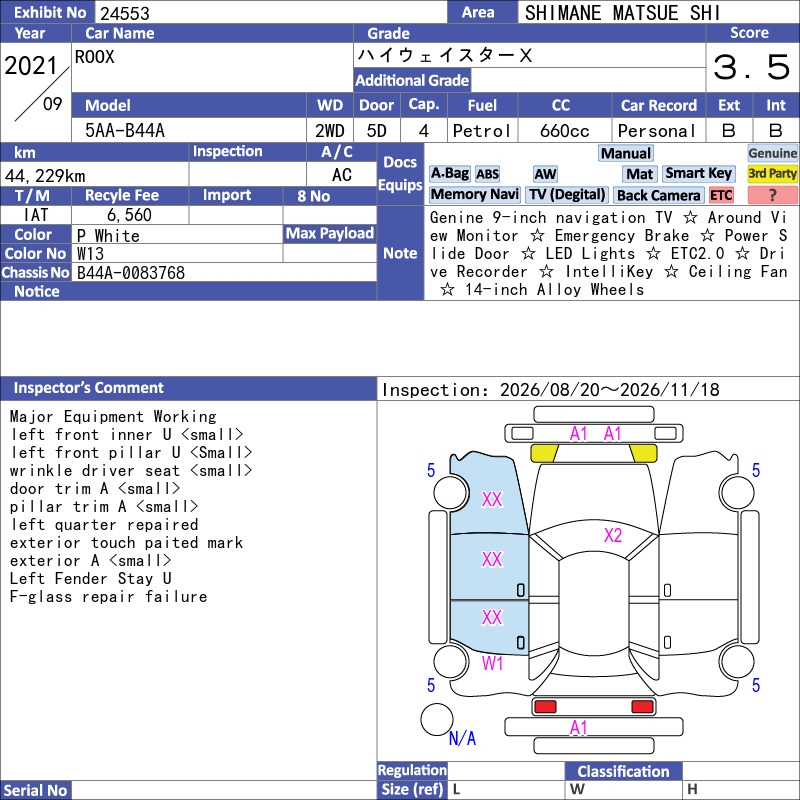This screenshot has width=800, height=800.
Task: Click the color value P White
Action: [108, 235]
